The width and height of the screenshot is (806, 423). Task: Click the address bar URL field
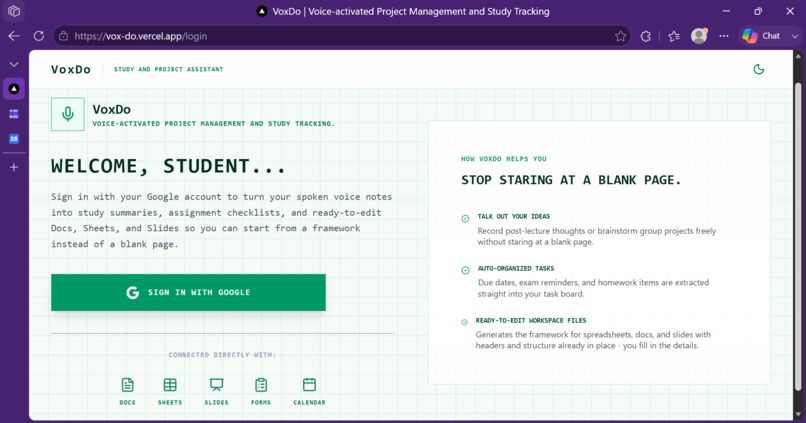(342, 36)
